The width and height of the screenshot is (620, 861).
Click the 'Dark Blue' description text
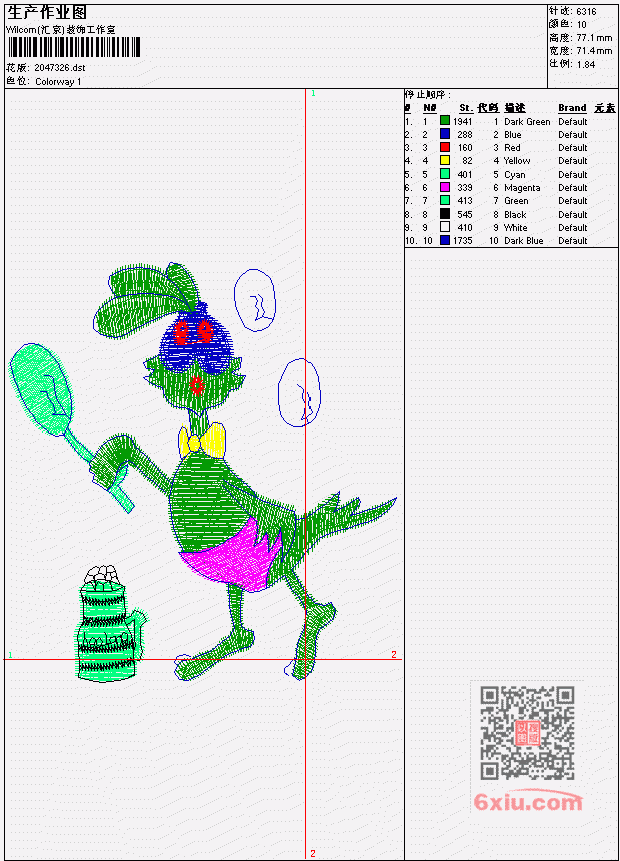[524, 241]
